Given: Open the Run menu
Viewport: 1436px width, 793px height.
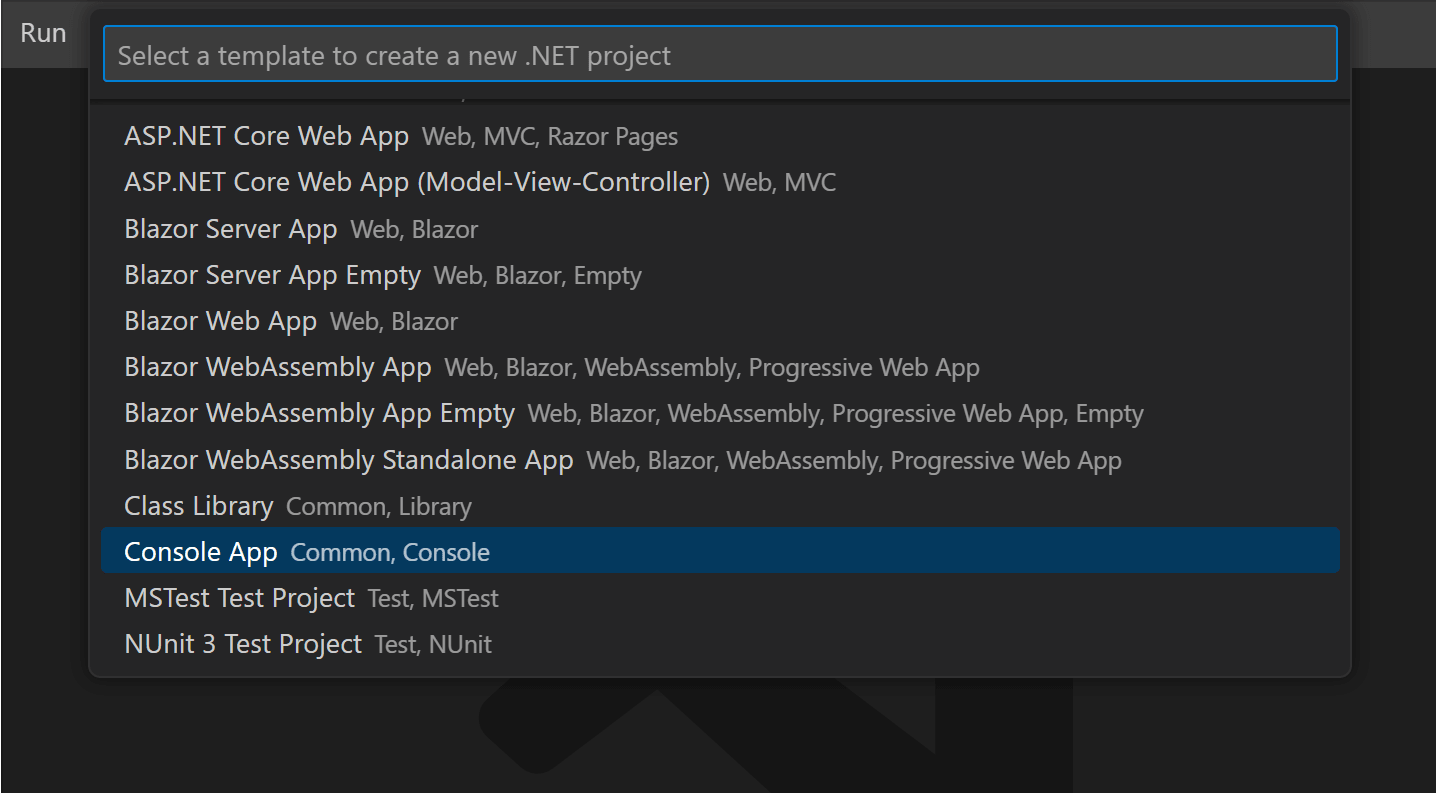Looking at the screenshot, I should coord(43,33).
